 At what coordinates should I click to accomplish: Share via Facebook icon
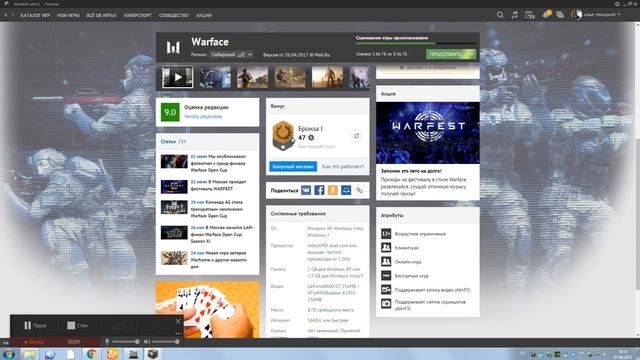coord(319,190)
